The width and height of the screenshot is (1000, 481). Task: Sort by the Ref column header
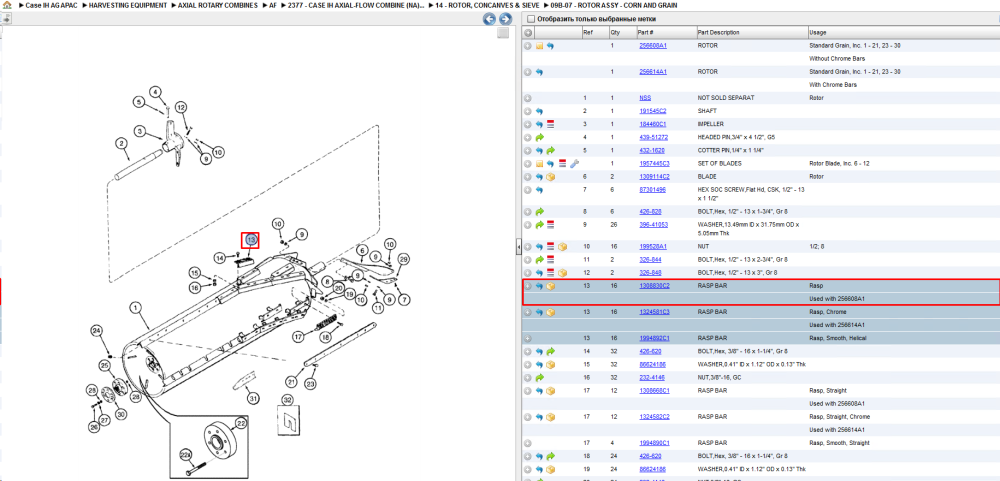point(596,33)
